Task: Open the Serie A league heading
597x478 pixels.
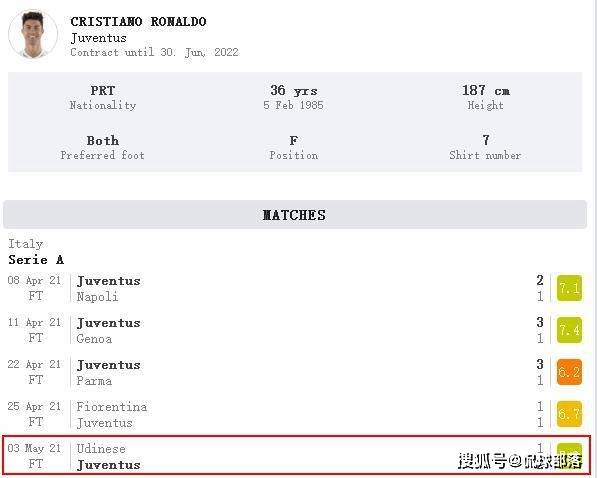Action: [36, 260]
